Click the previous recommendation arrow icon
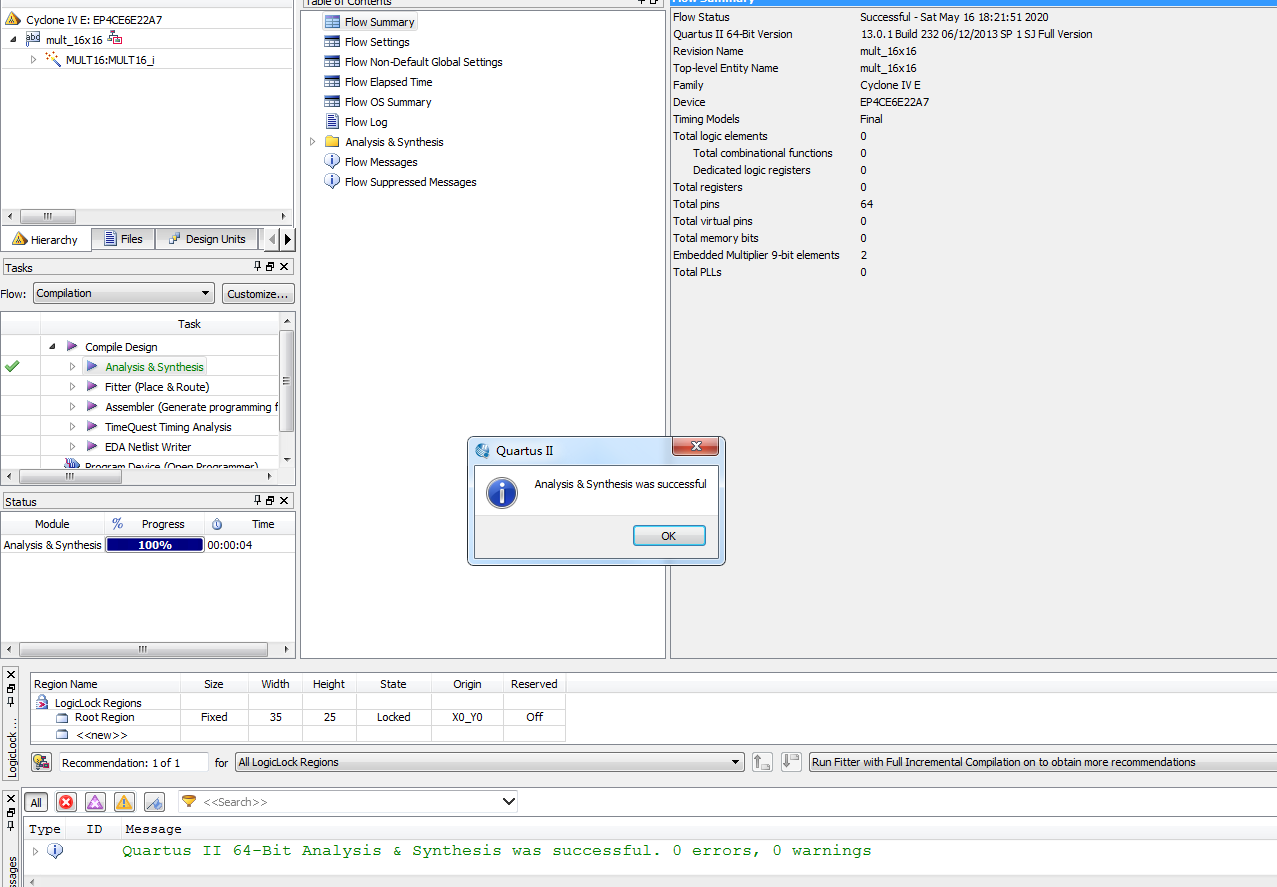1277x887 pixels. 762,762
